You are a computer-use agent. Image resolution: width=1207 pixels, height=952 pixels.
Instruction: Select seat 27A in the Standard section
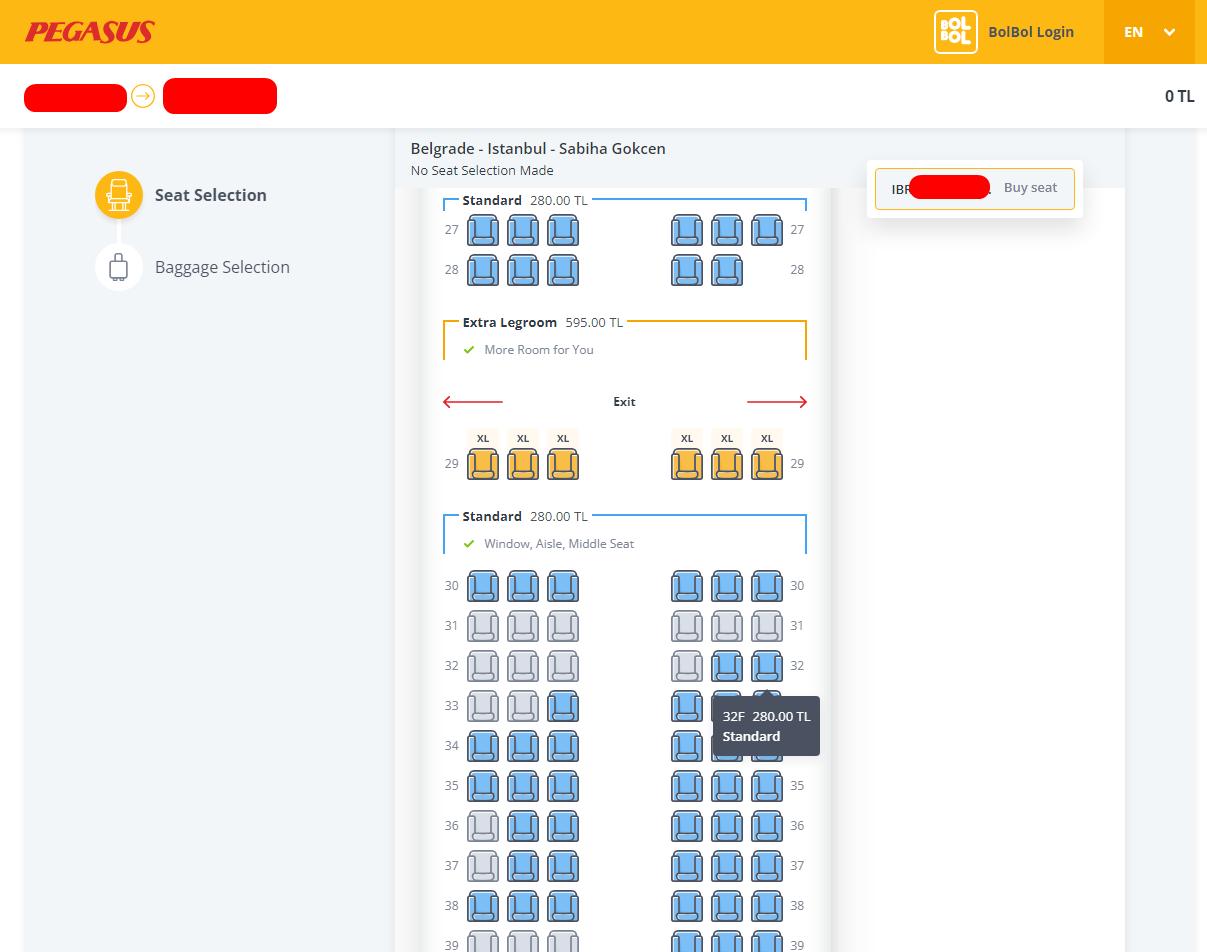[x=483, y=230]
